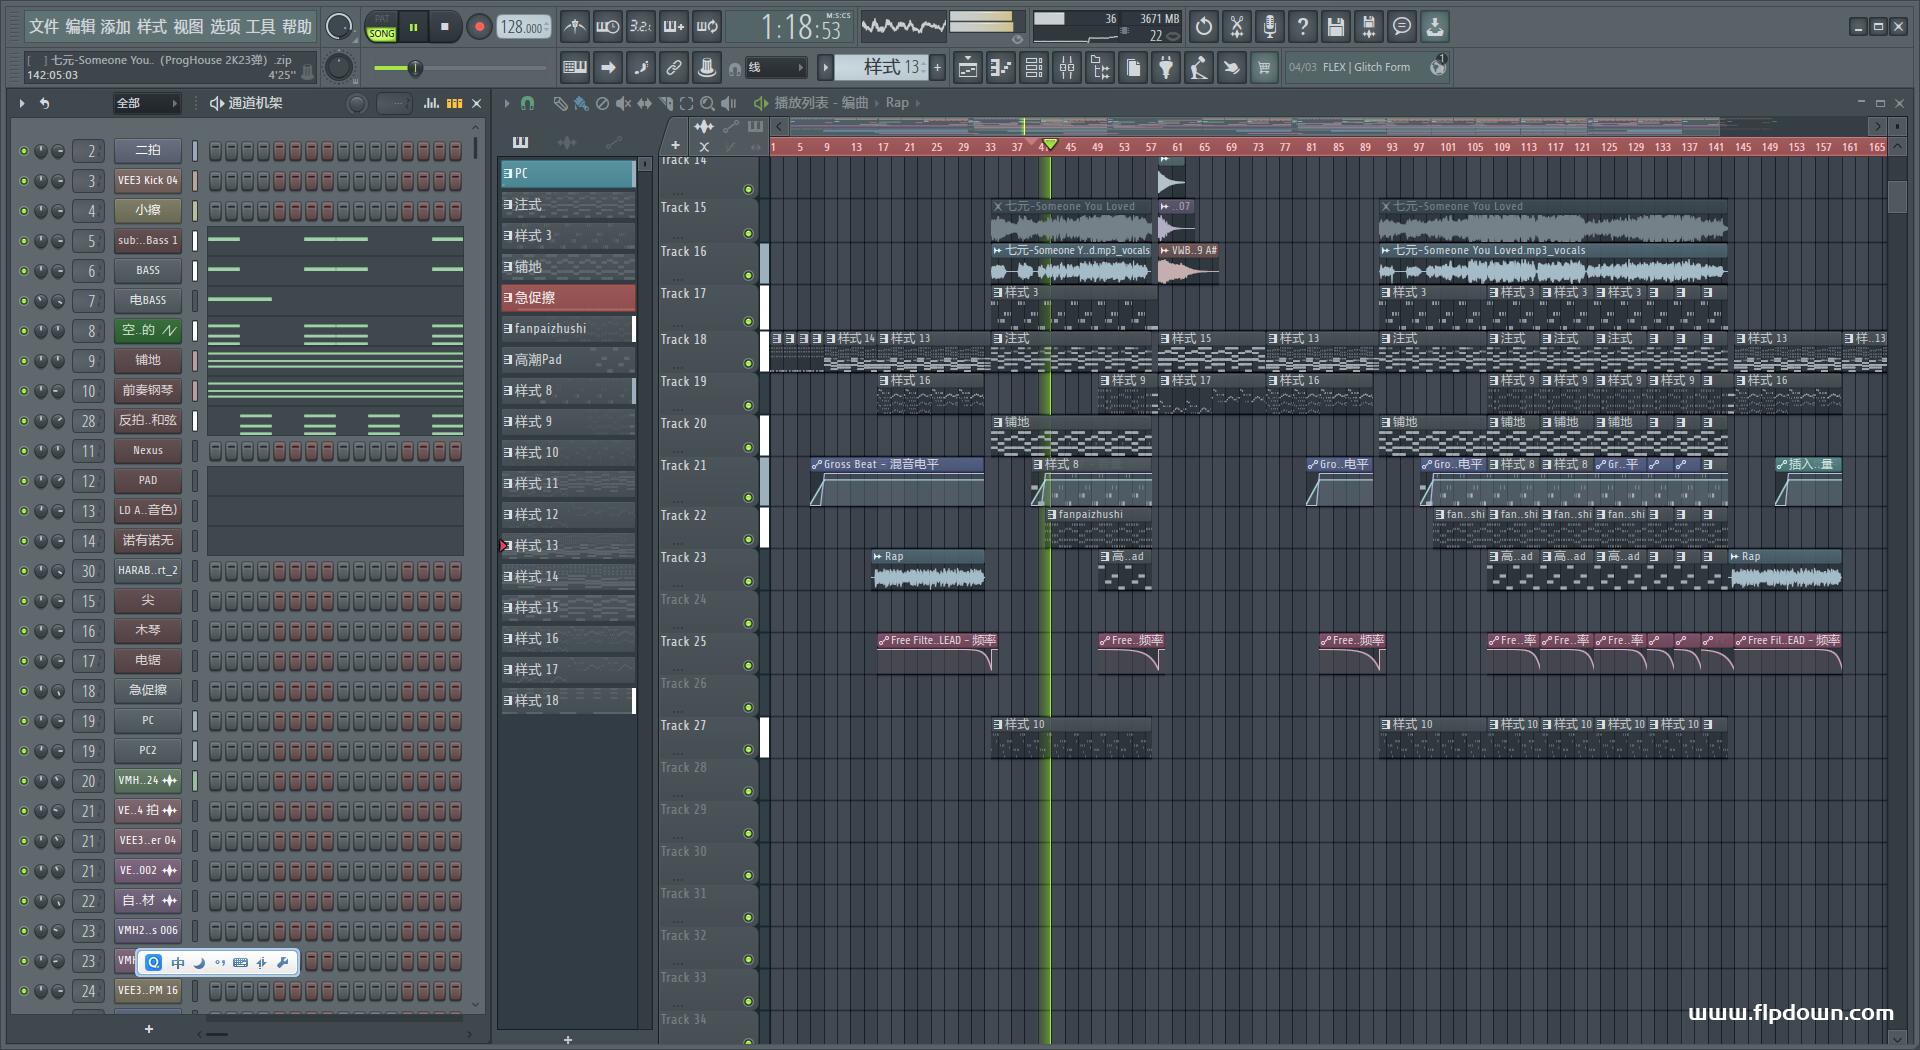Open the browser tree icon
1920x1050 pixels.
(1100, 68)
